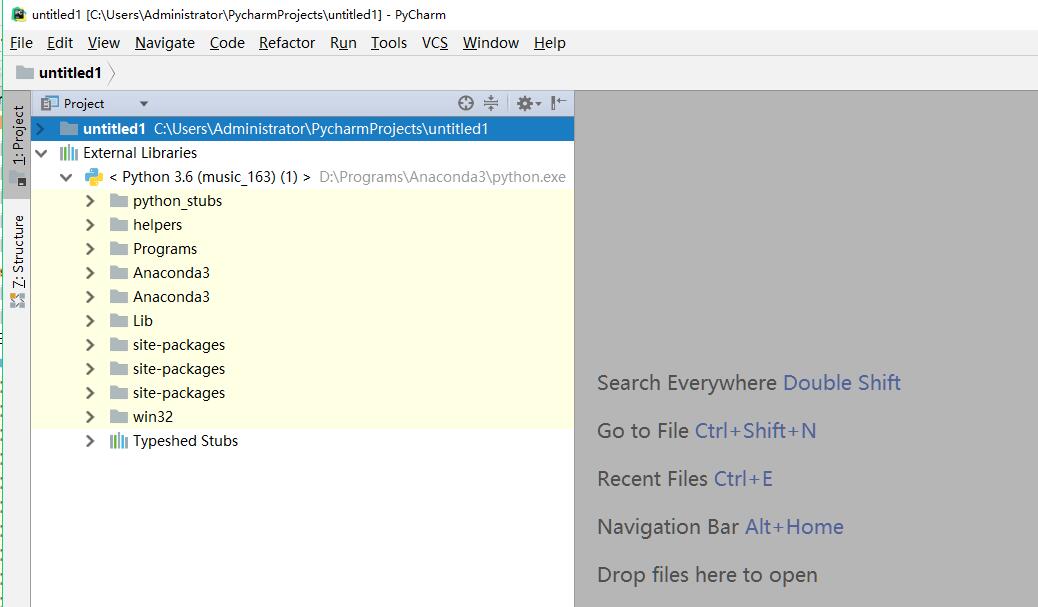Select the helpers tree row
Image resolution: width=1038 pixels, height=607 pixels.
[303, 225]
